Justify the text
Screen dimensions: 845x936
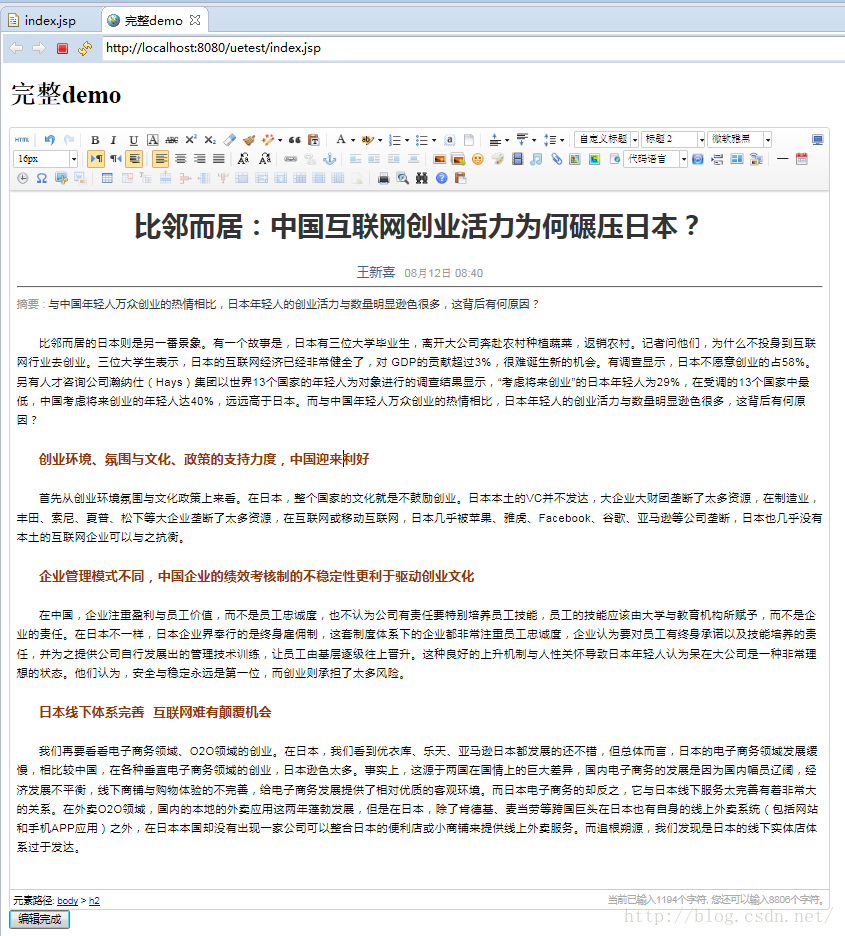tap(218, 159)
